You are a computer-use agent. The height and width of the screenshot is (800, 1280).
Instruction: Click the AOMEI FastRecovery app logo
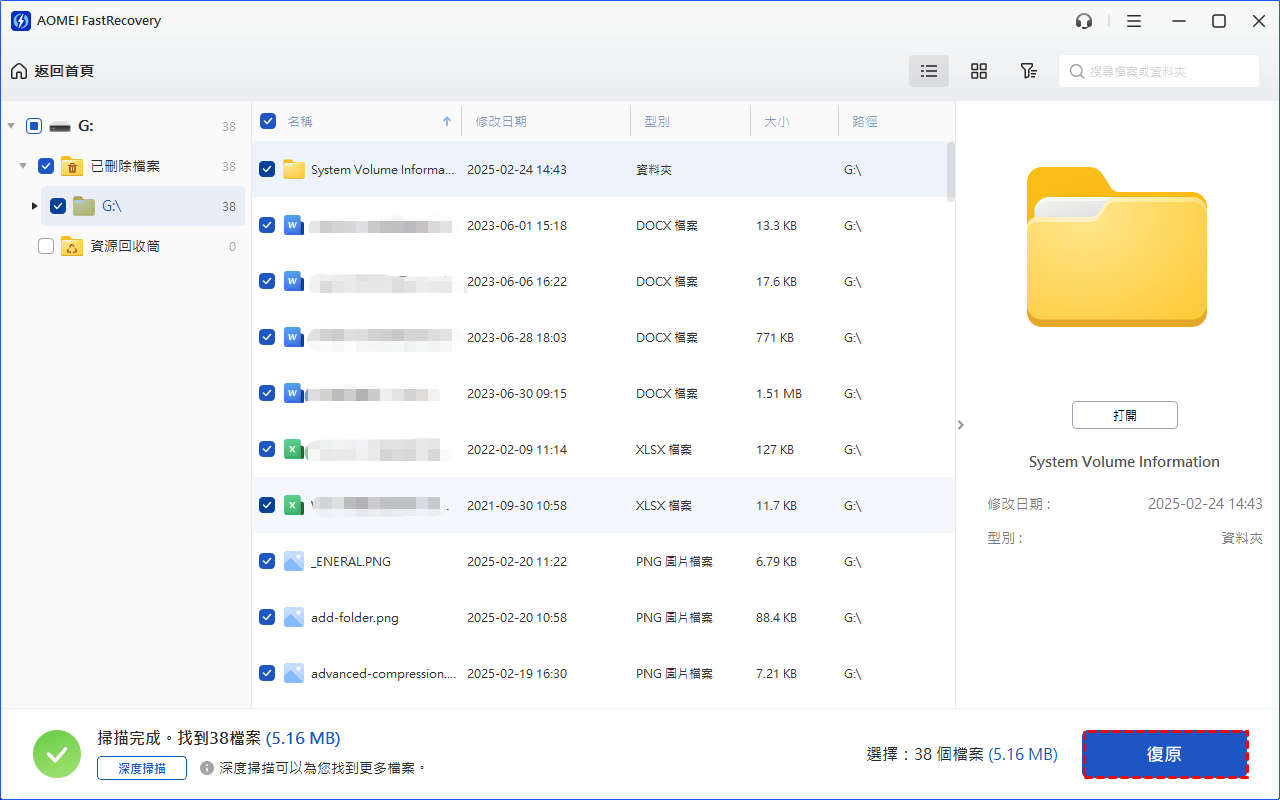21,21
